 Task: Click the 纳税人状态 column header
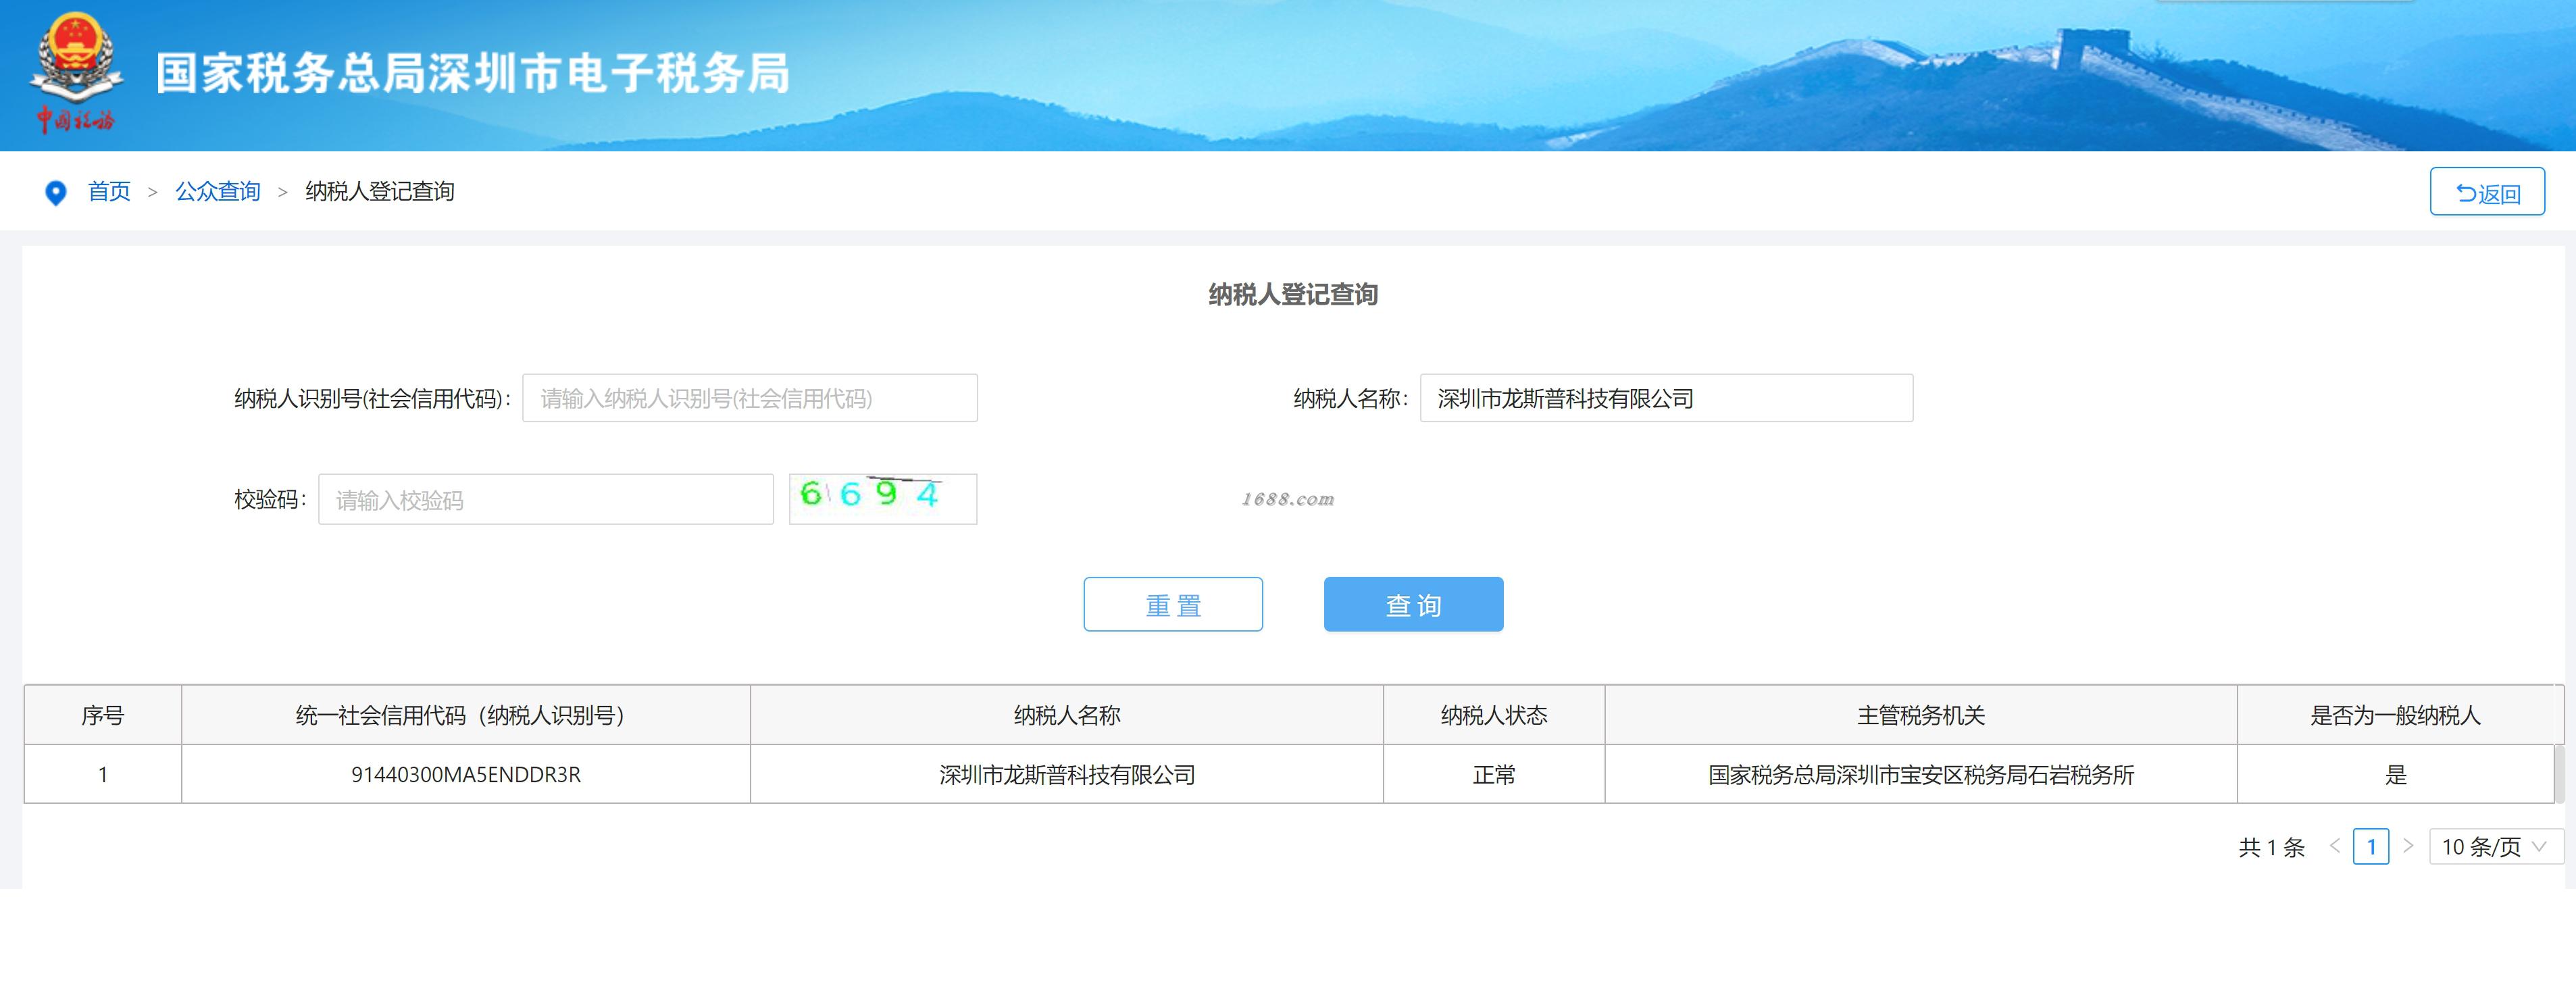tap(1493, 715)
